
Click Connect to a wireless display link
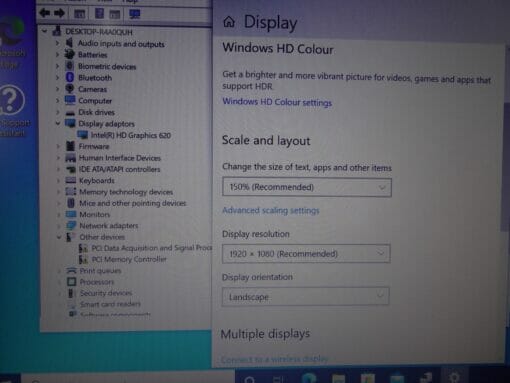(x=274, y=359)
